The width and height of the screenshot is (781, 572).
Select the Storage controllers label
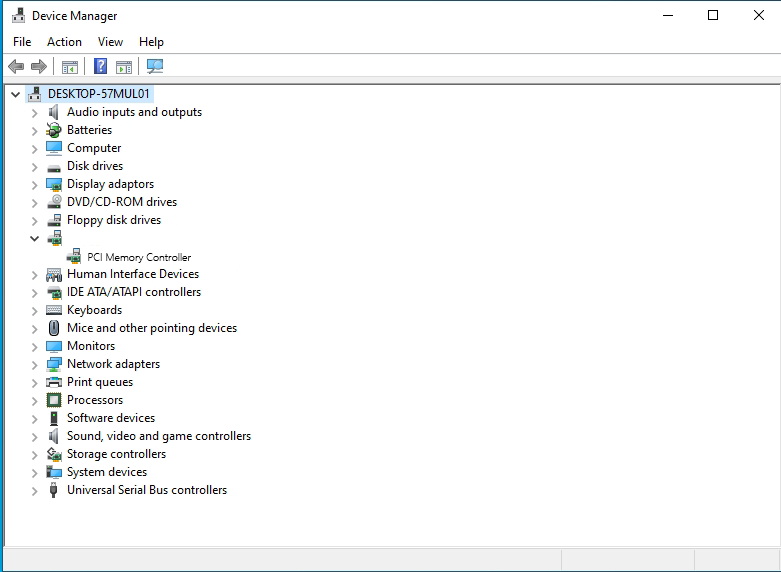click(117, 454)
